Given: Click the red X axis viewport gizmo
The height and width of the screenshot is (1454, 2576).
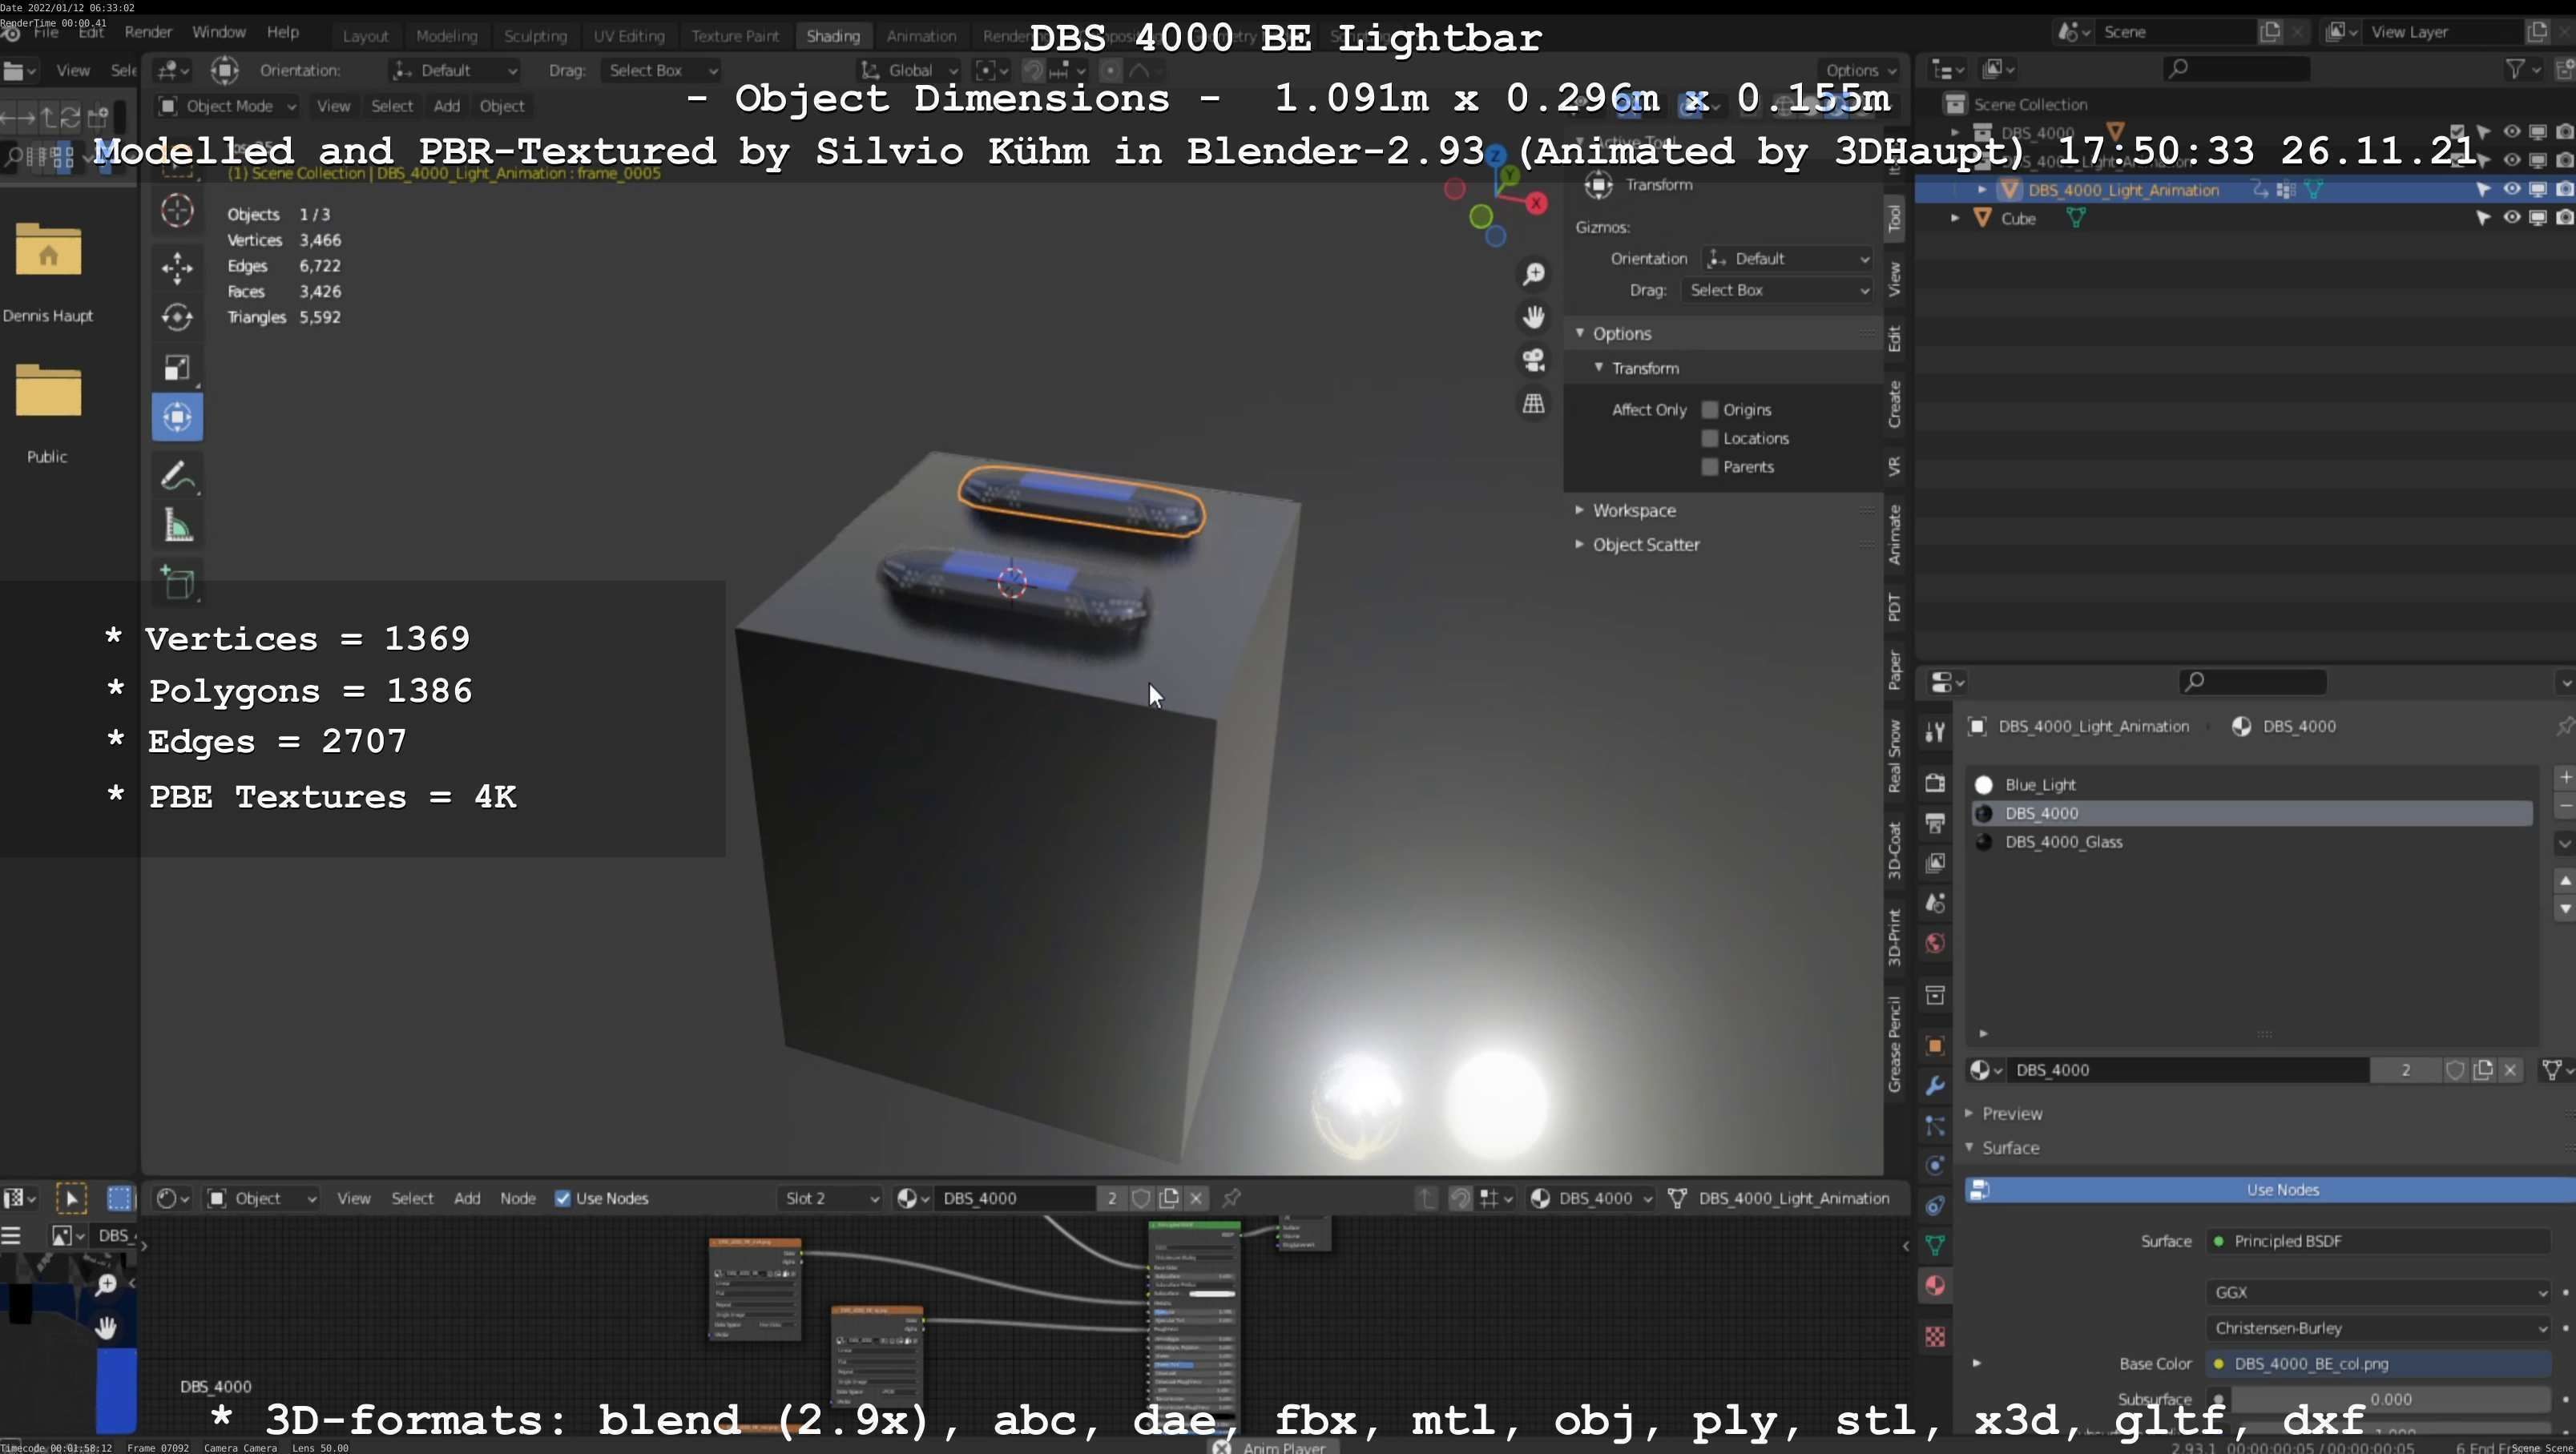Looking at the screenshot, I should (x=1537, y=204).
